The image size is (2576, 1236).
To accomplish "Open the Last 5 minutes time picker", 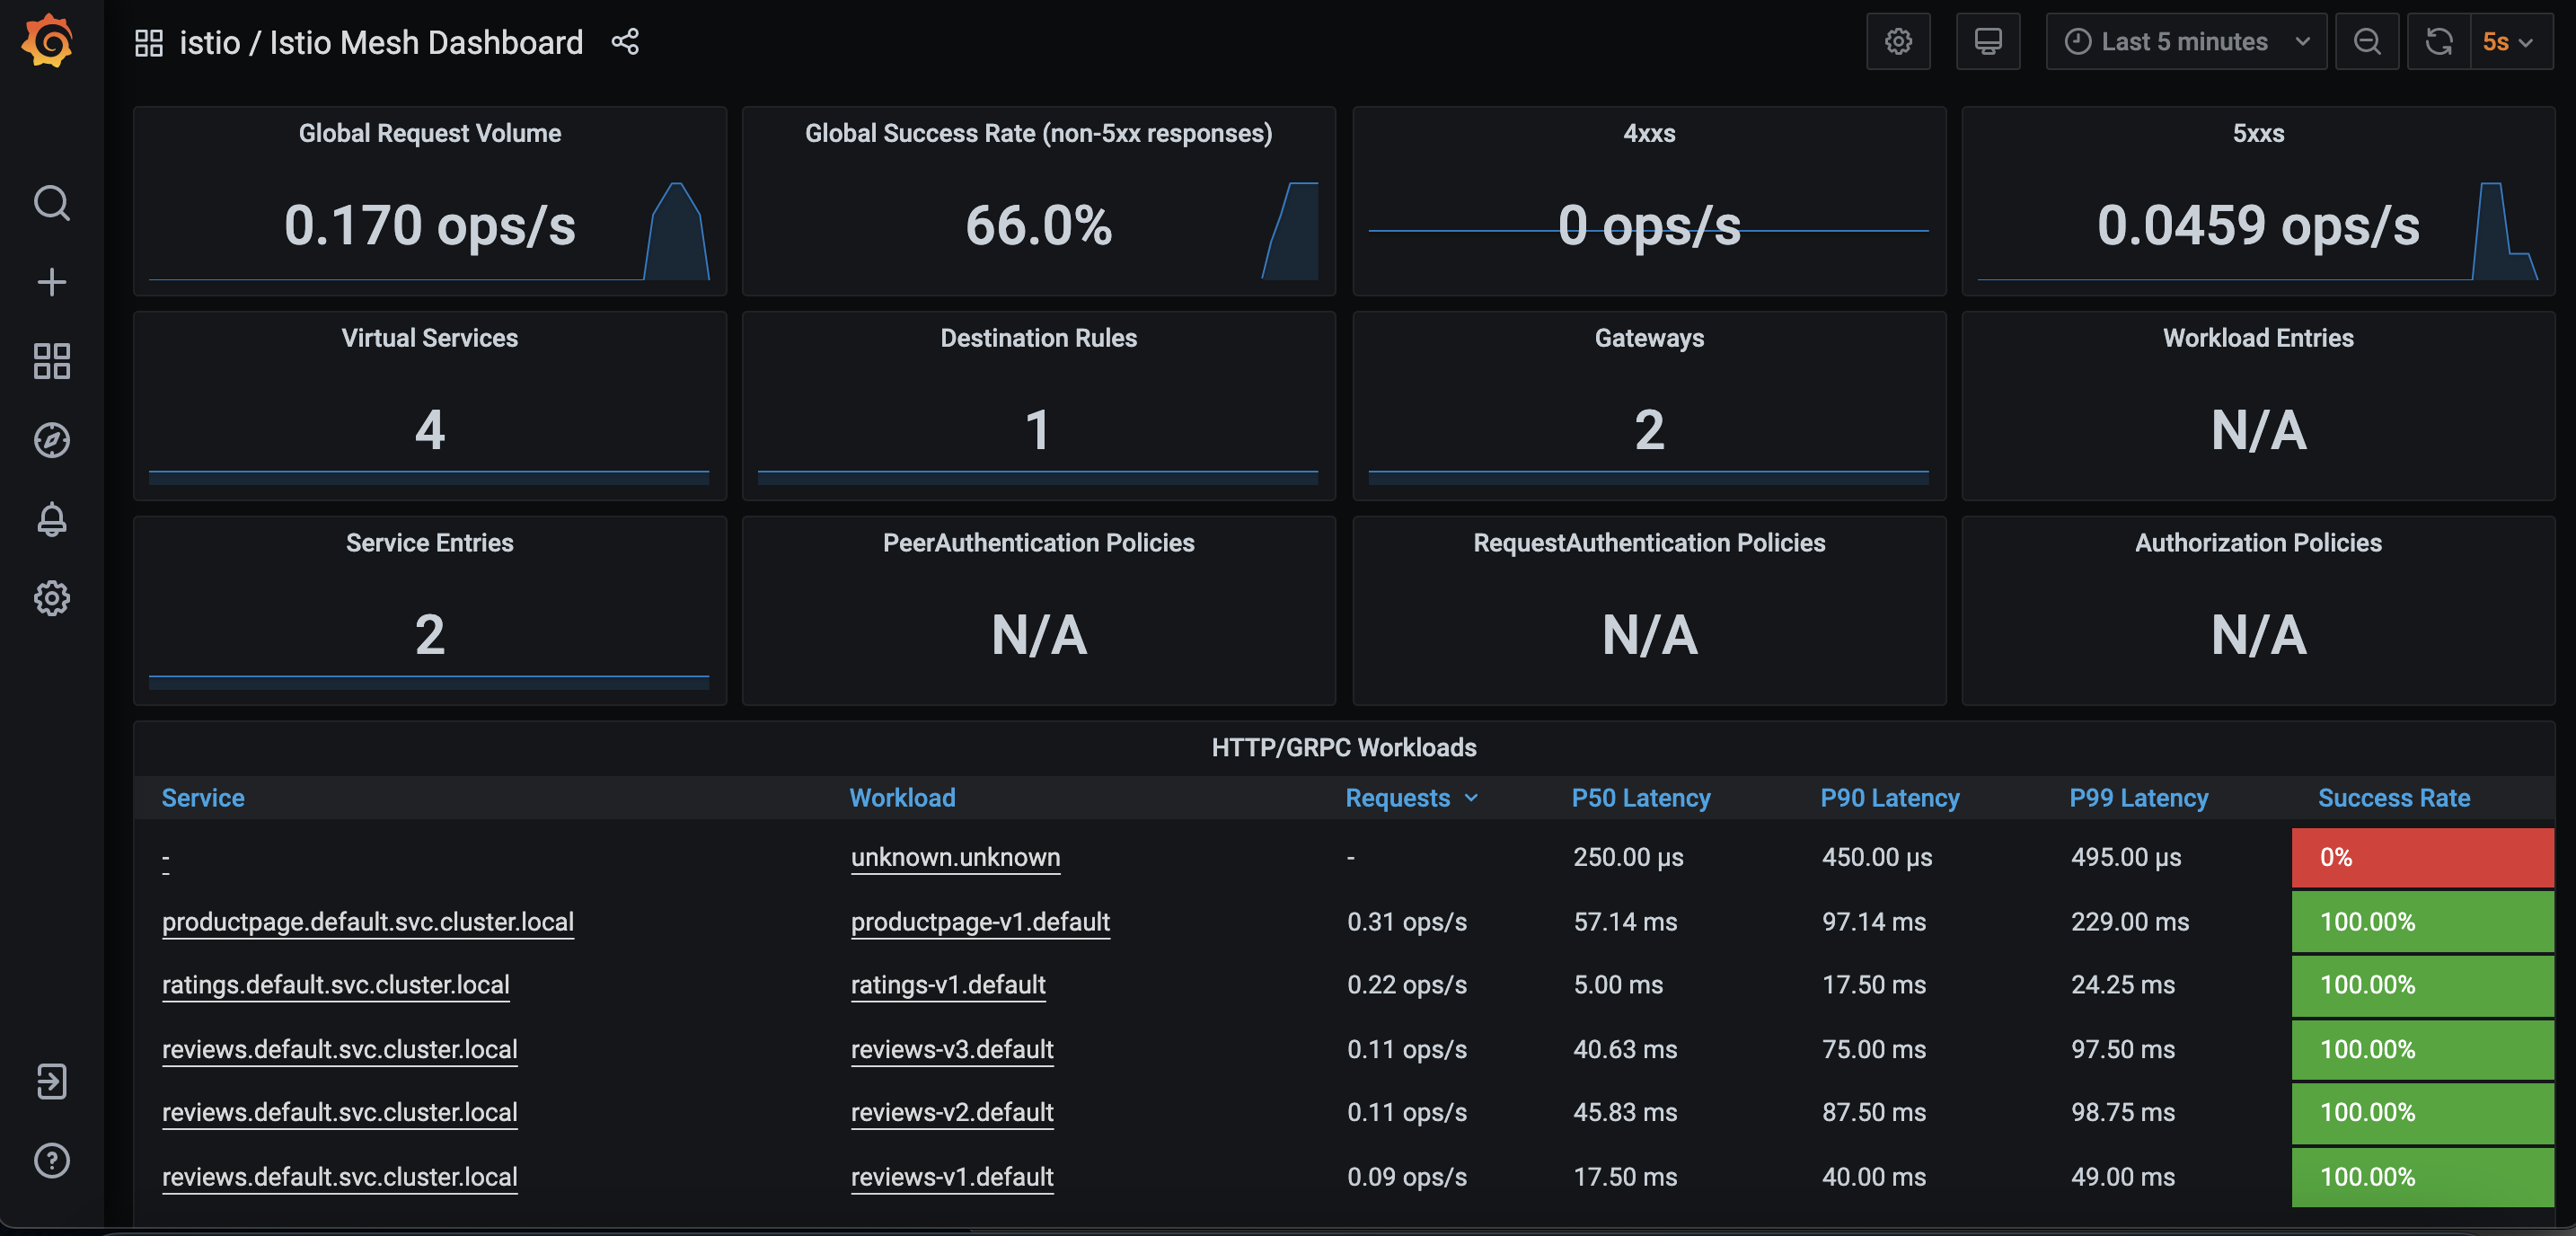I will coord(2186,42).
